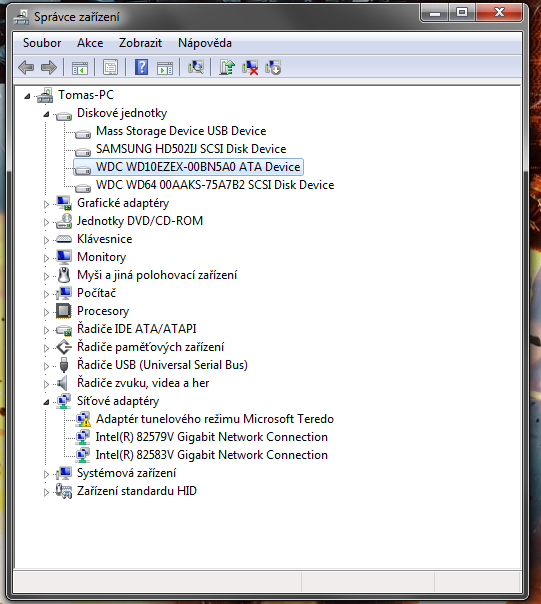Open the Zobrazit menu
The width and height of the screenshot is (541, 604).
pos(140,43)
